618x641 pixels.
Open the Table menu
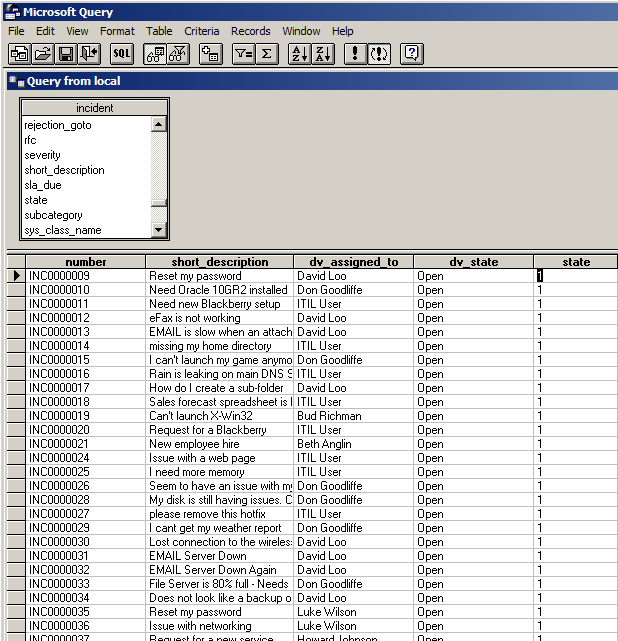click(159, 31)
